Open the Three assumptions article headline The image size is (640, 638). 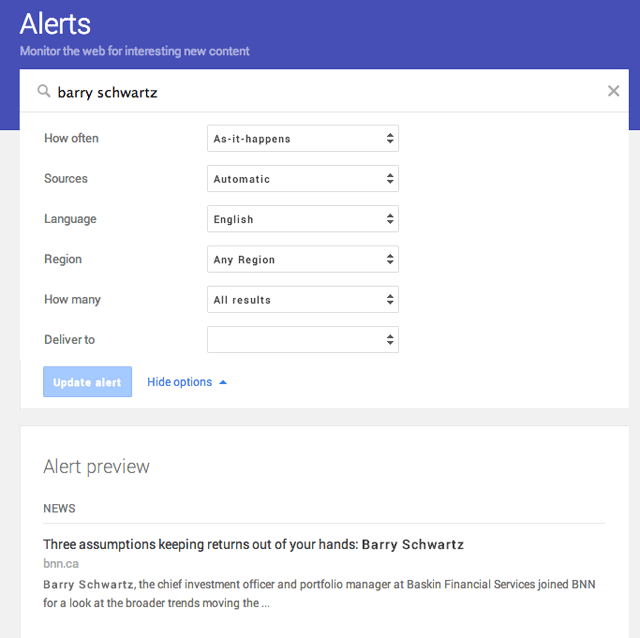253,545
